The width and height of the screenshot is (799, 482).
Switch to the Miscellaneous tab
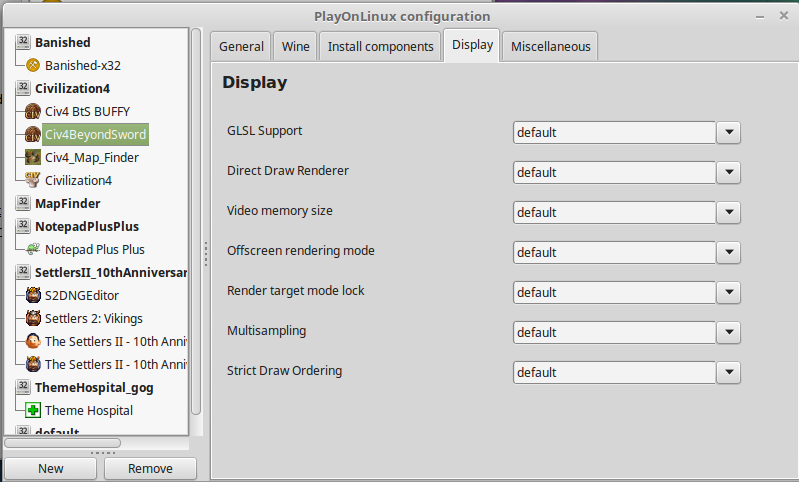click(x=550, y=46)
